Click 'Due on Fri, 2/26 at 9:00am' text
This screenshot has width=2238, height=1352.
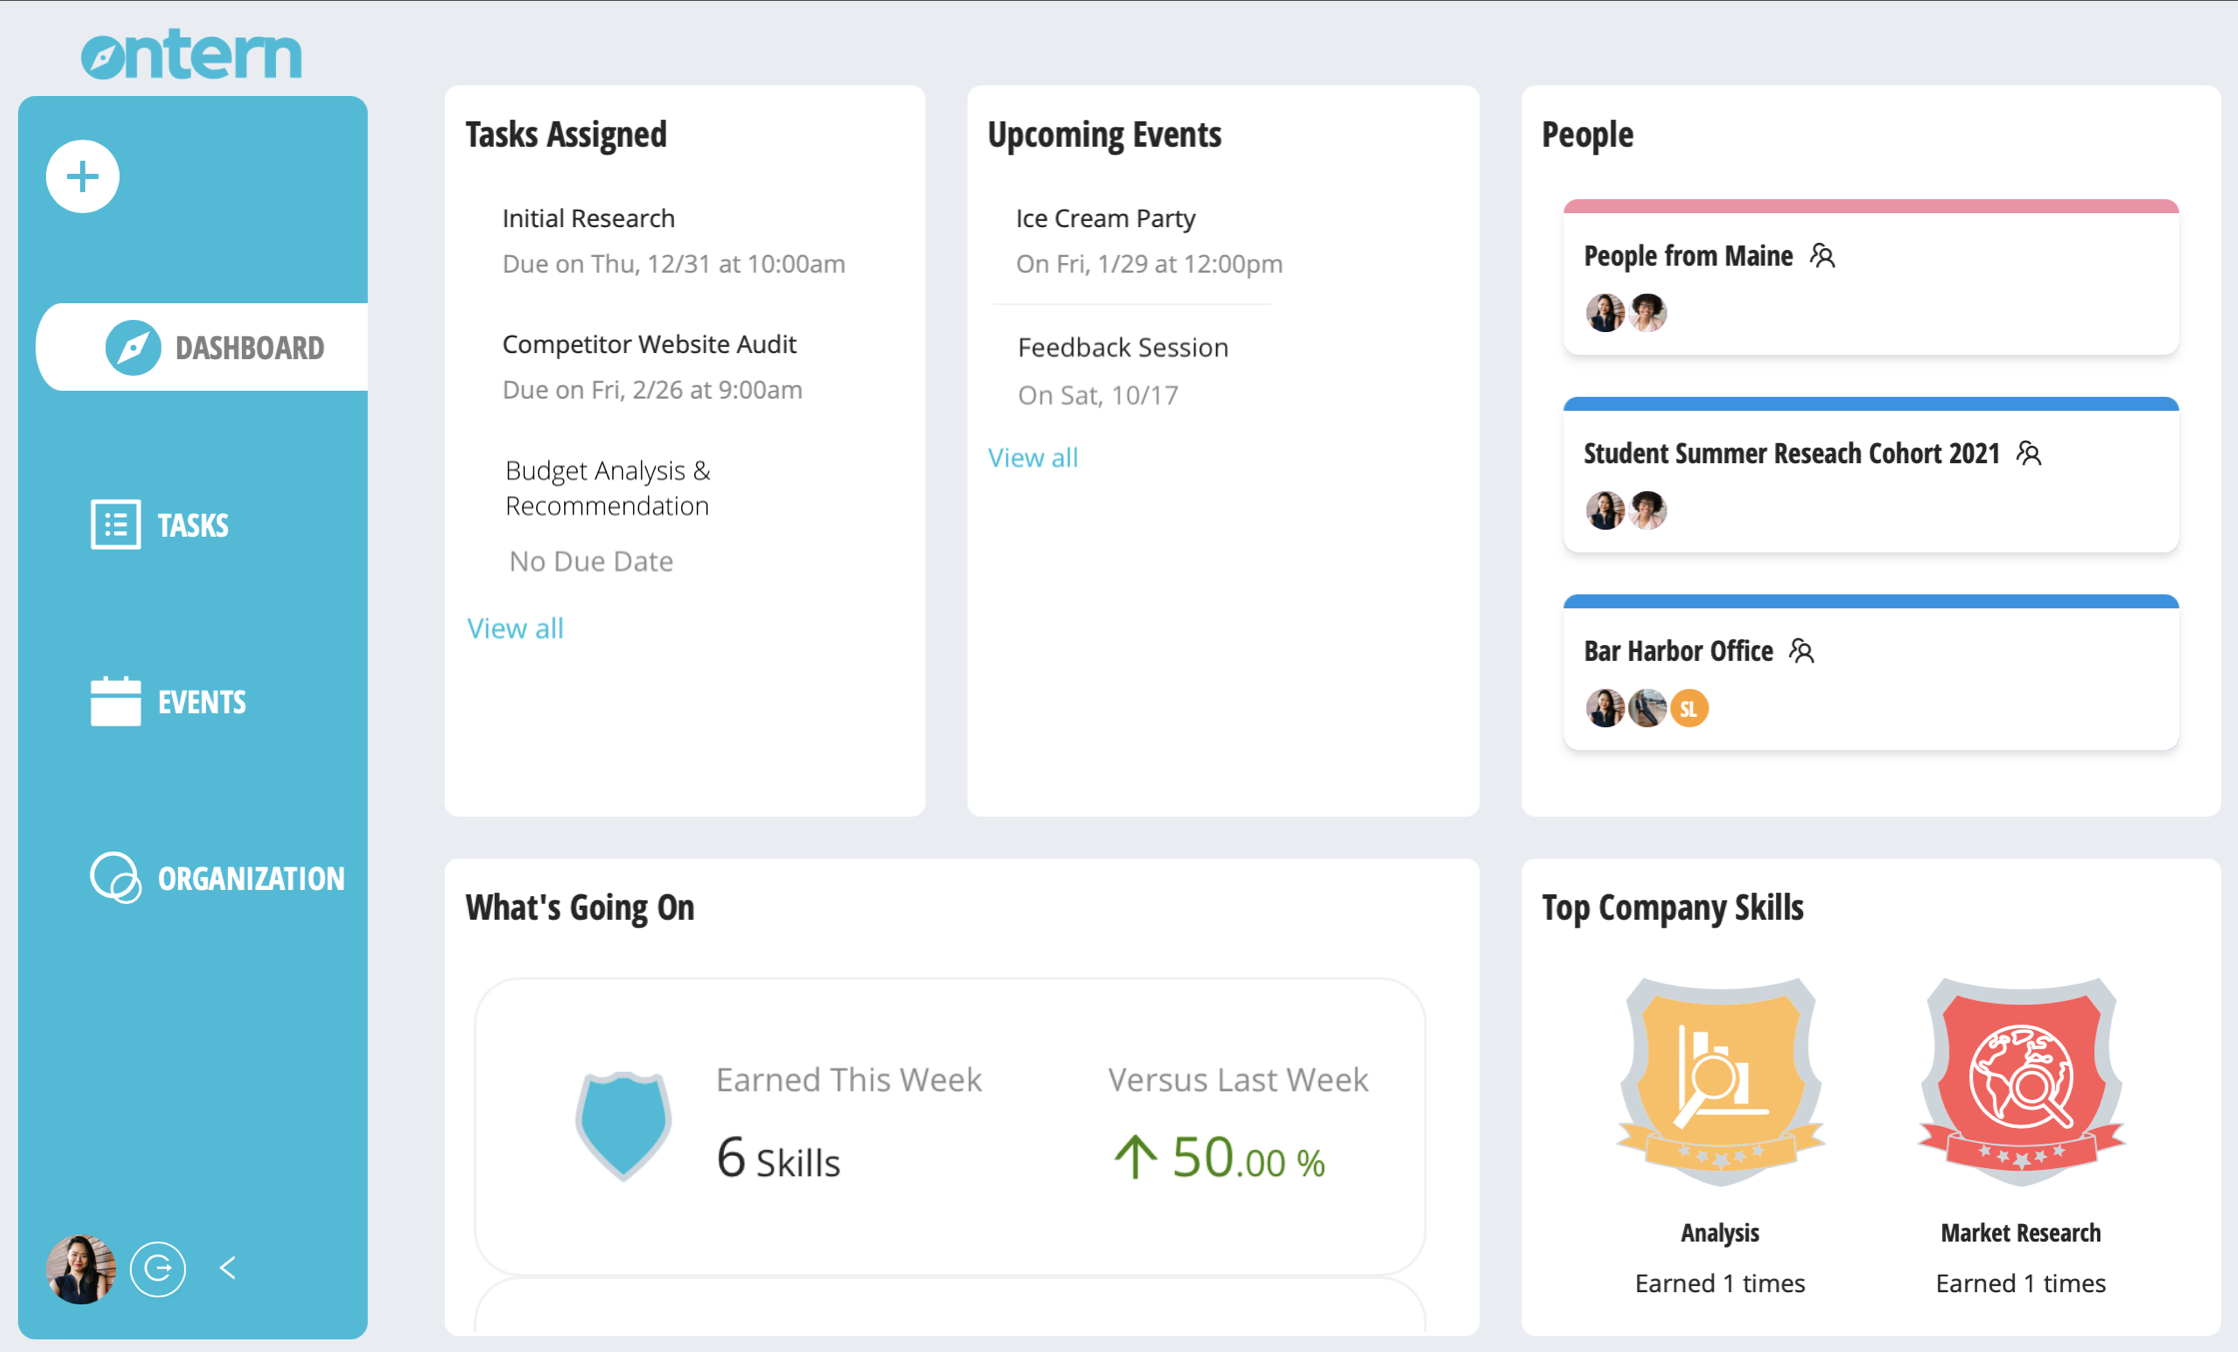(652, 390)
